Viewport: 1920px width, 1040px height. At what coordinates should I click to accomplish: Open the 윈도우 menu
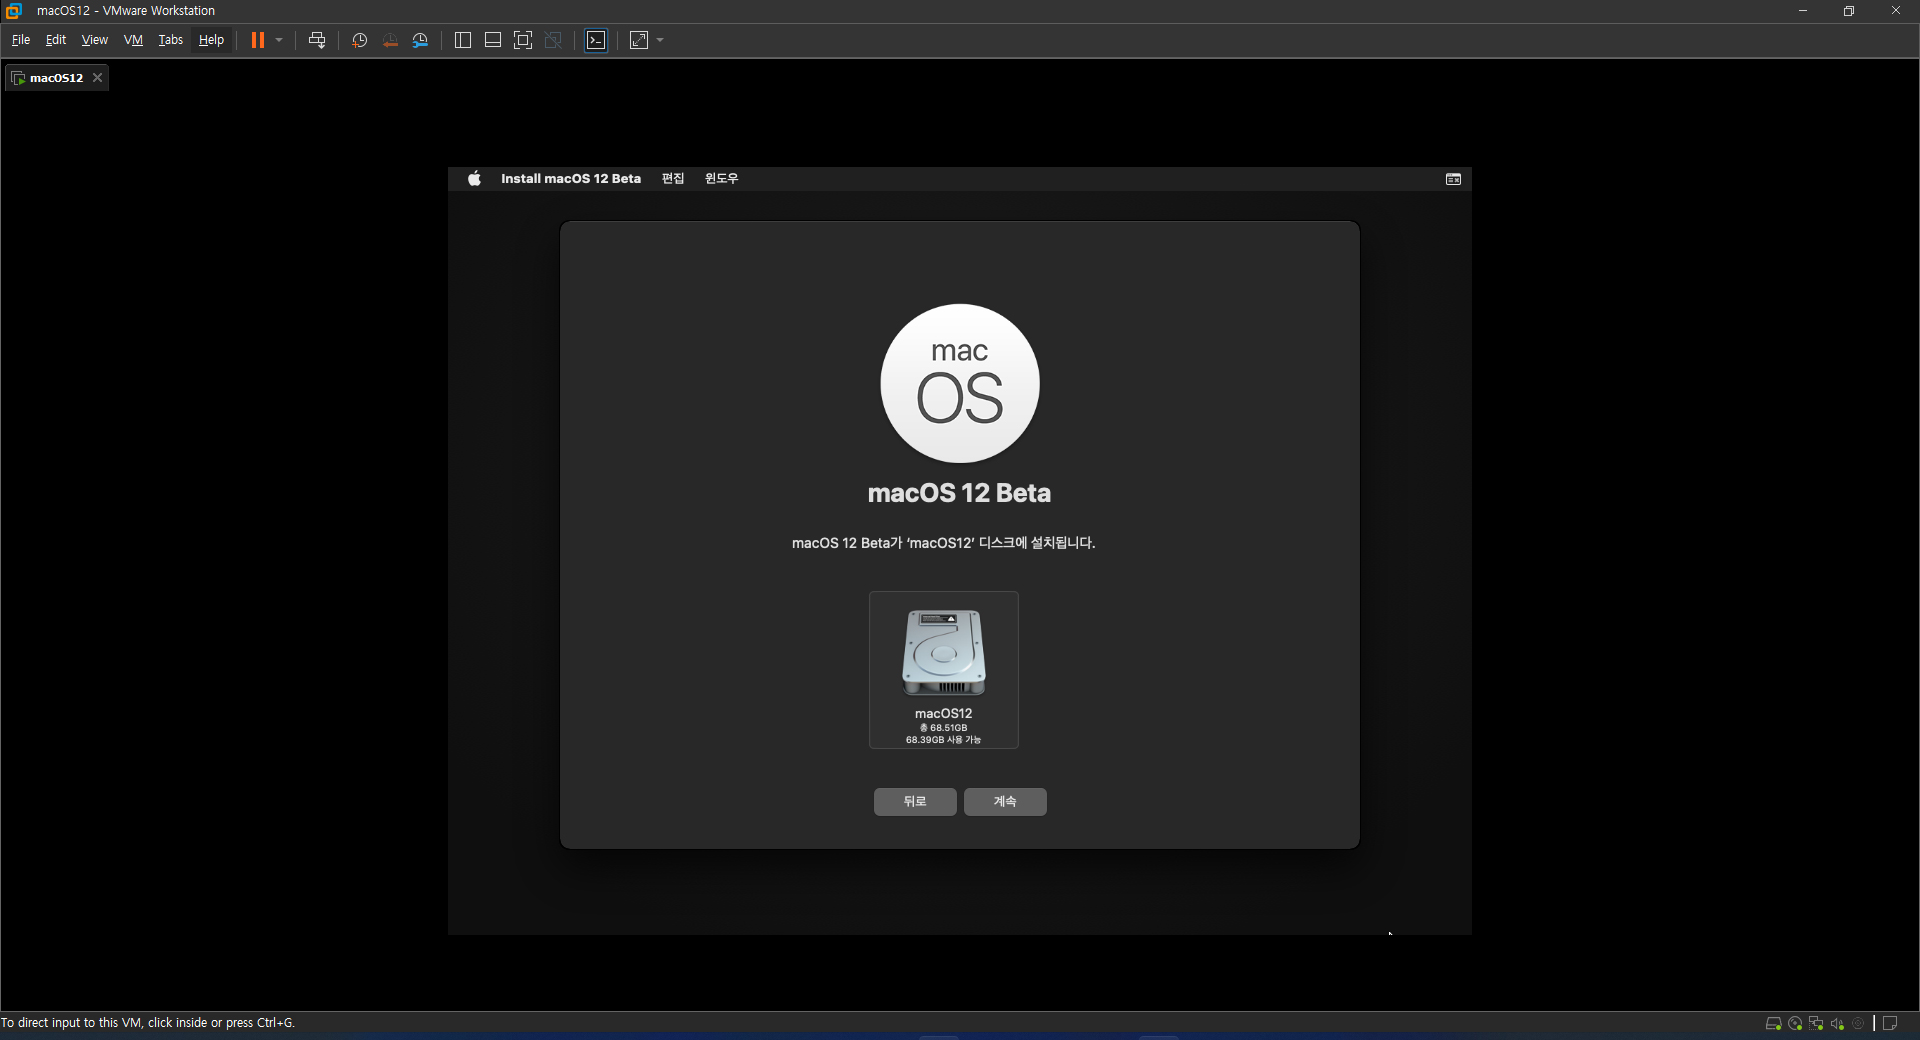pyautogui.click(x=721, y=179)
